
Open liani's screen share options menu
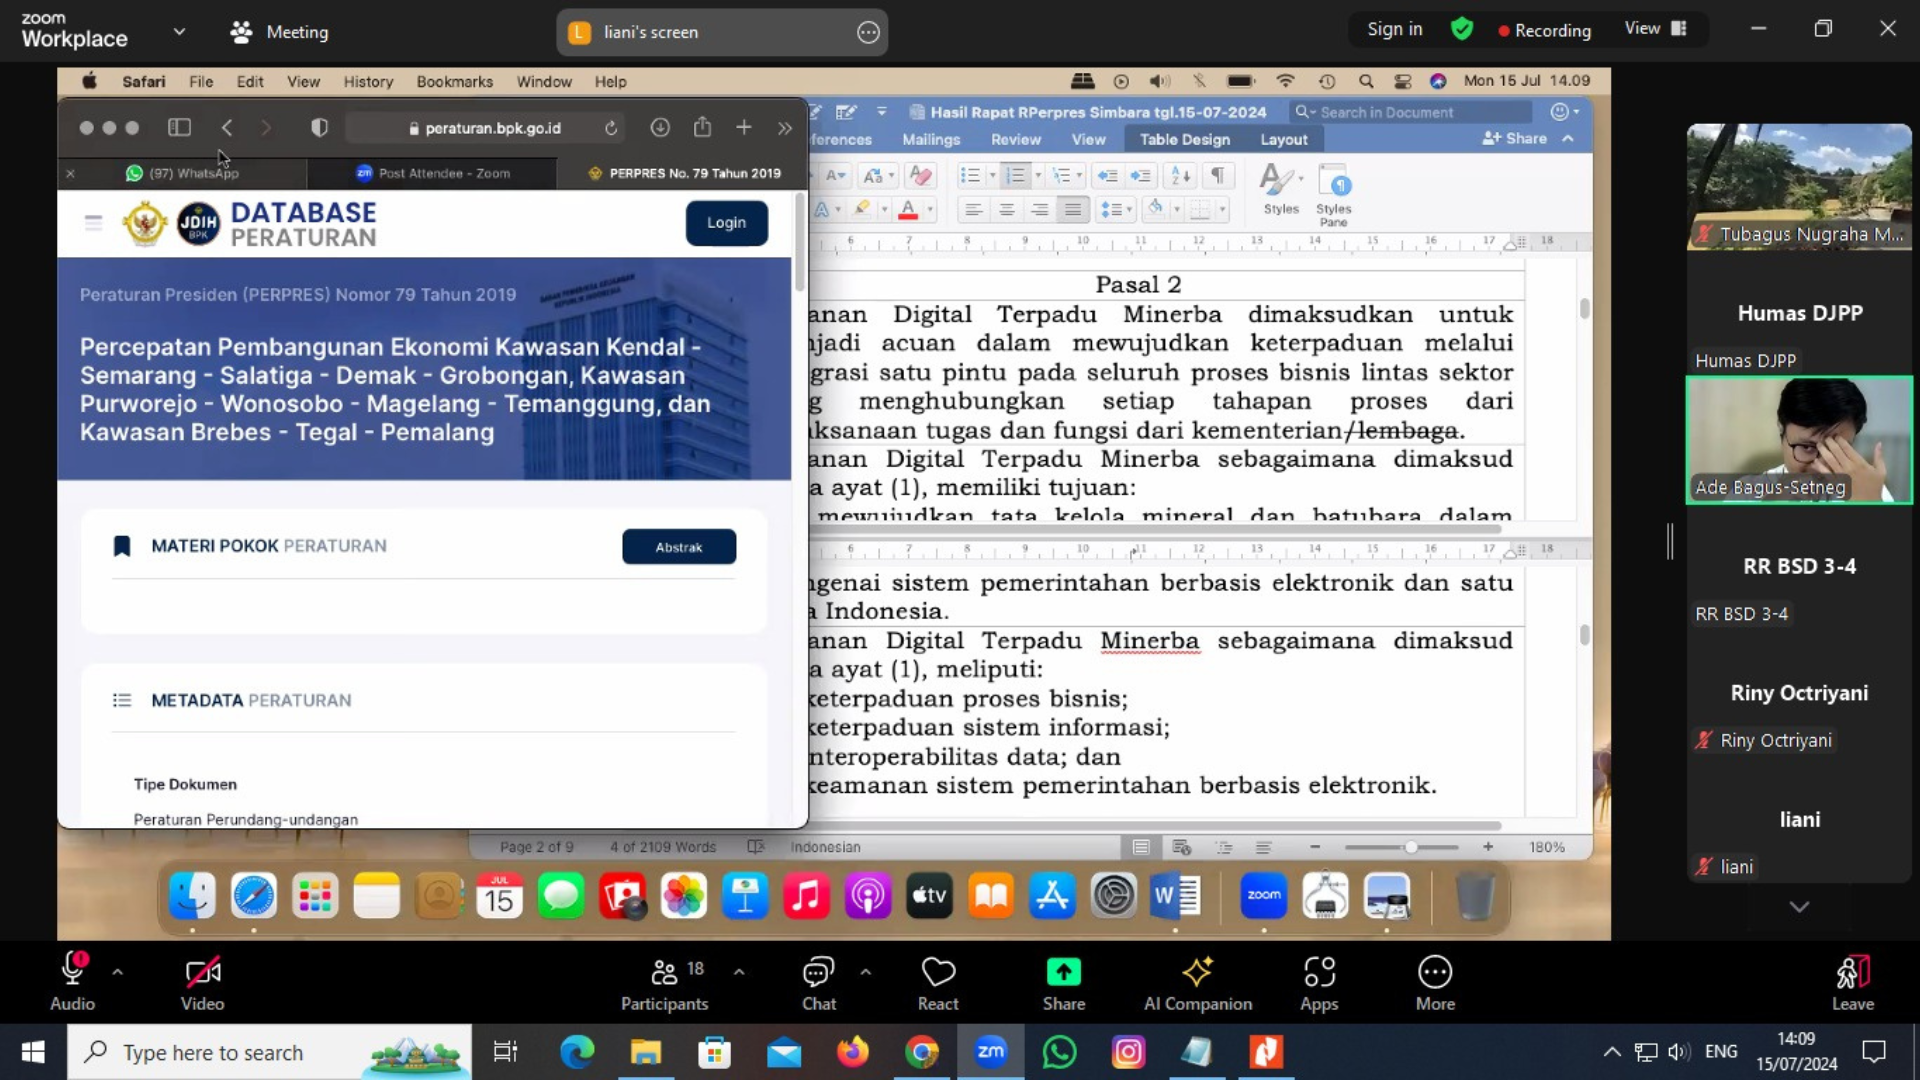click(868, 32)
